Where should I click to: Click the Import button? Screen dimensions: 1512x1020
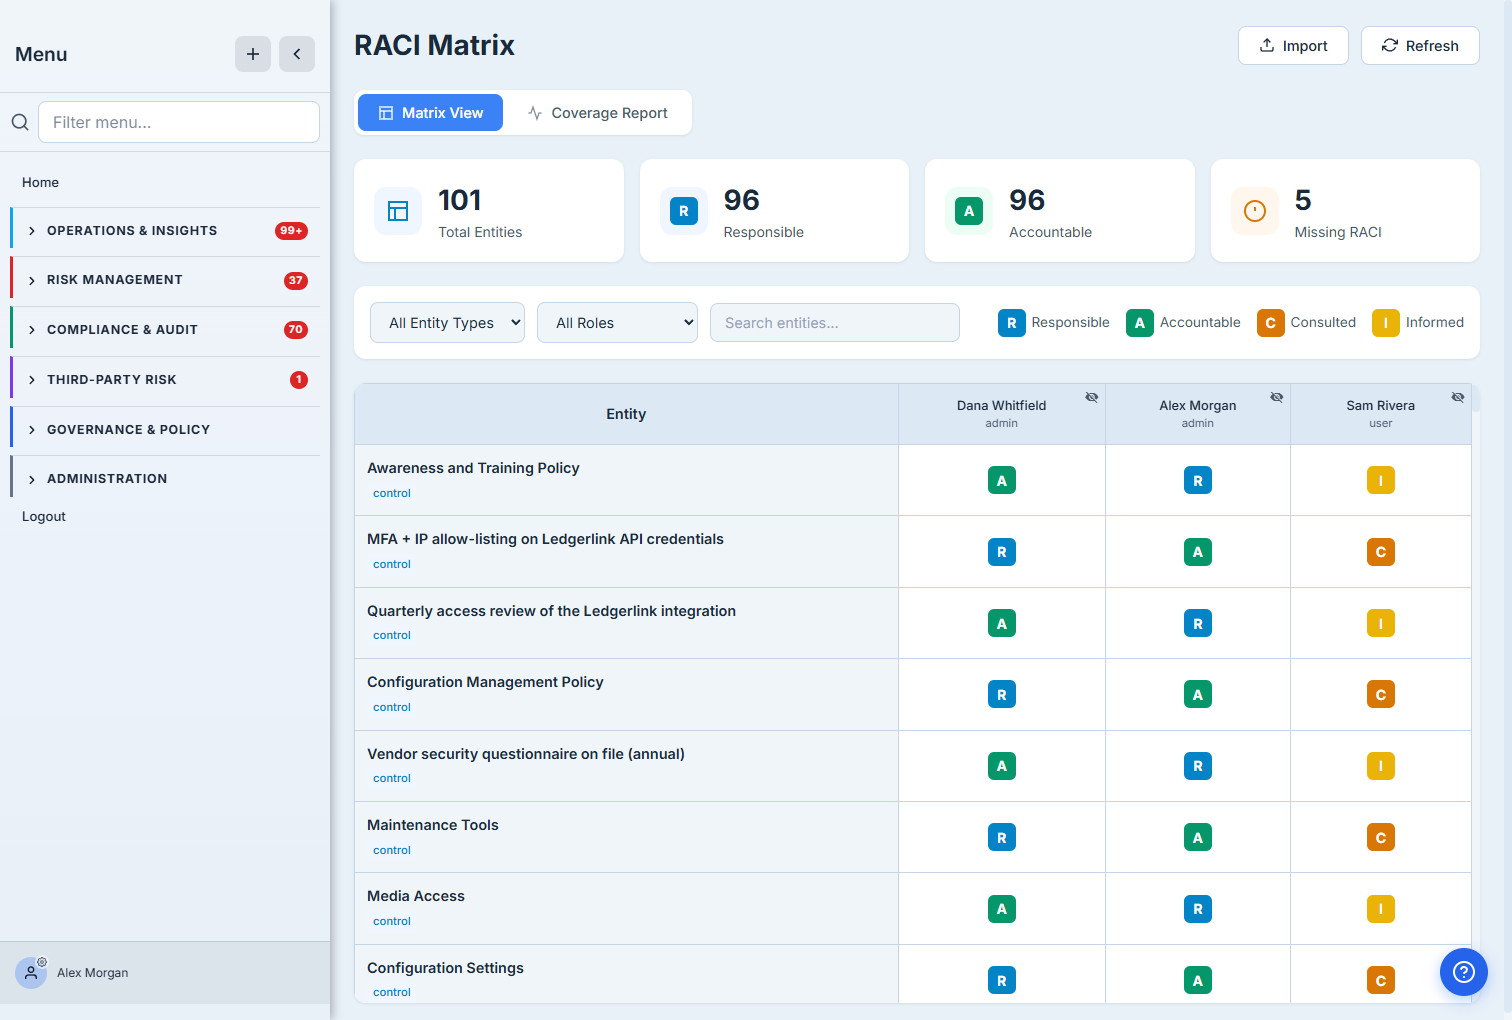pyautogui.click(x=1293, y=46)
